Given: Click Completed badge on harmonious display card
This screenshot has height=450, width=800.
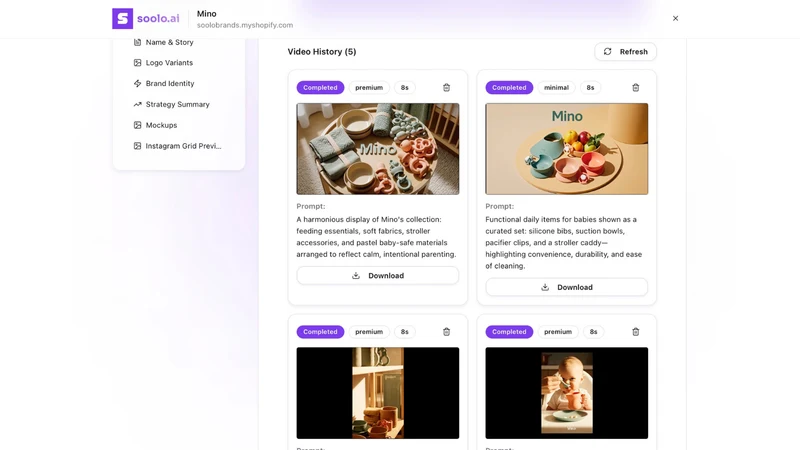Looking at the screenshot, I should coord(320,88).
